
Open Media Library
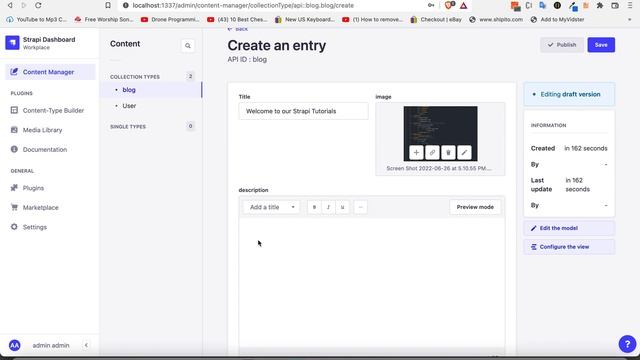(x=37, y=130)
